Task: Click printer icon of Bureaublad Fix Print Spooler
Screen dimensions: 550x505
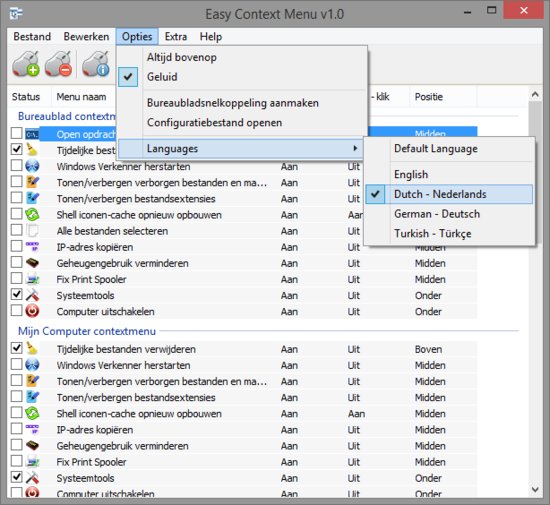Action: point(32,279)
